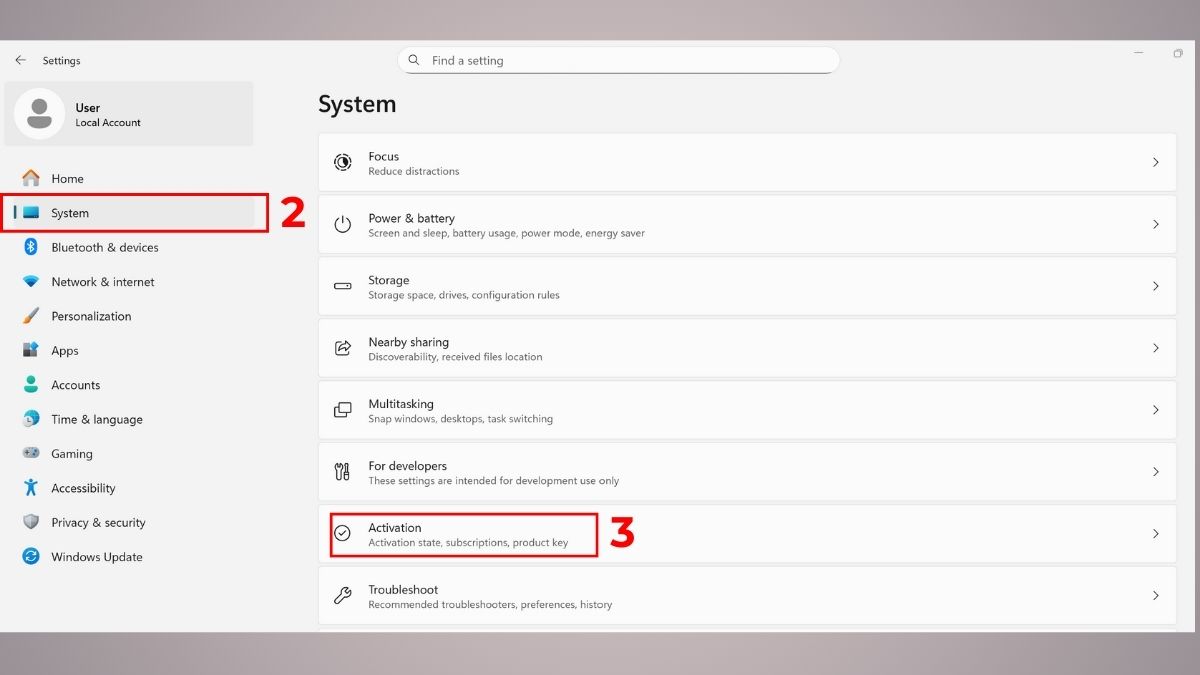Click the back arrow next to Settings
Screen dimensions: 1200x675
click(20, 60)
